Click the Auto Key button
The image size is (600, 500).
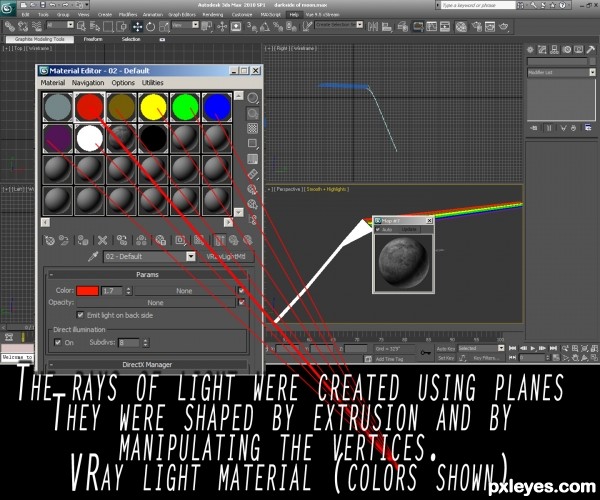pos(446,349)
